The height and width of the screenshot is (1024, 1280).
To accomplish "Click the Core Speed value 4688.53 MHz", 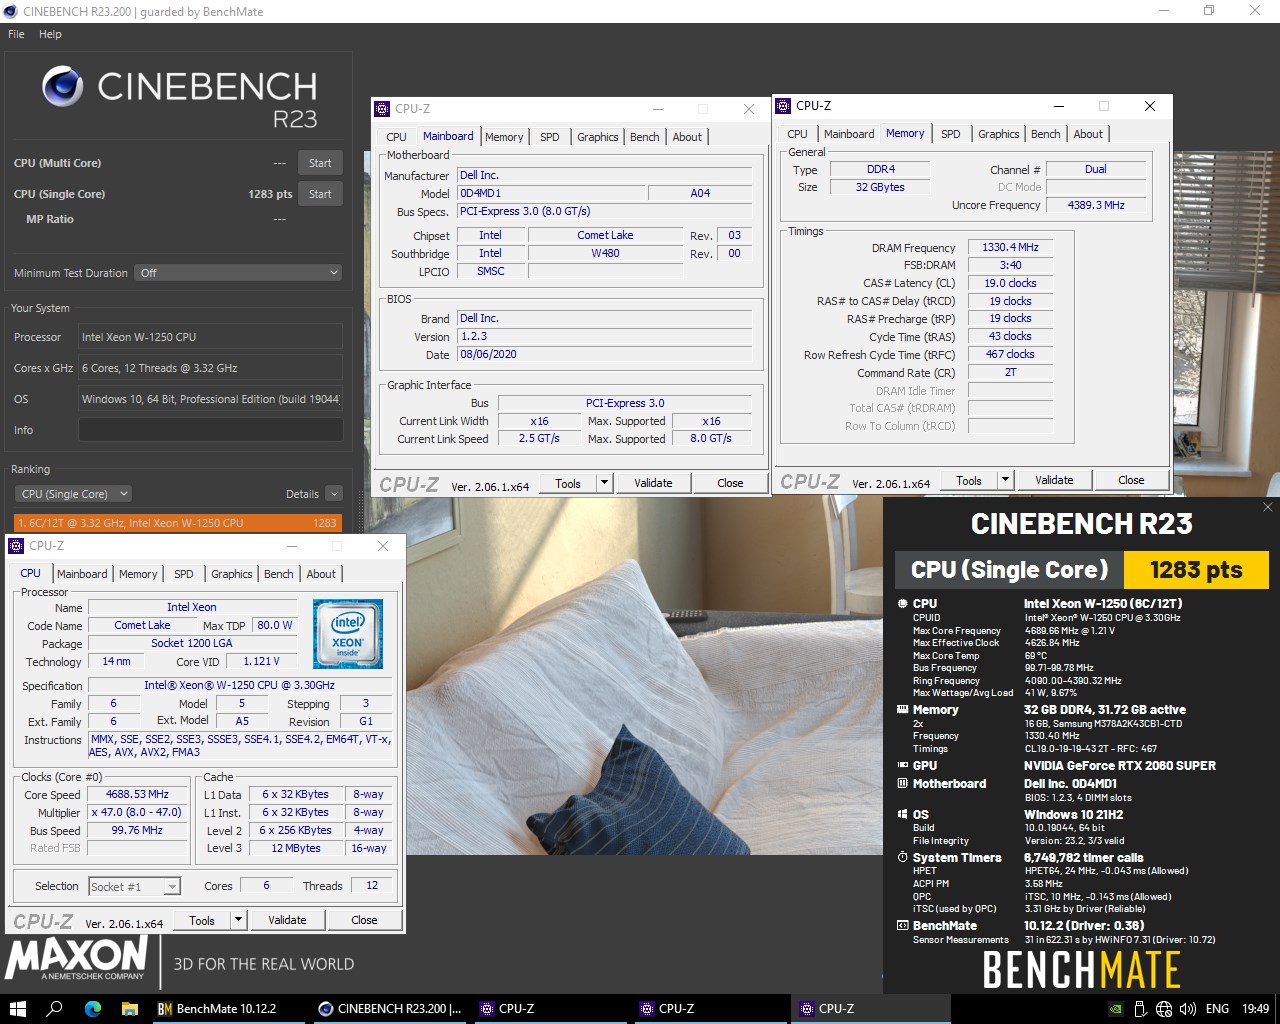I will (x=138, y=794).
